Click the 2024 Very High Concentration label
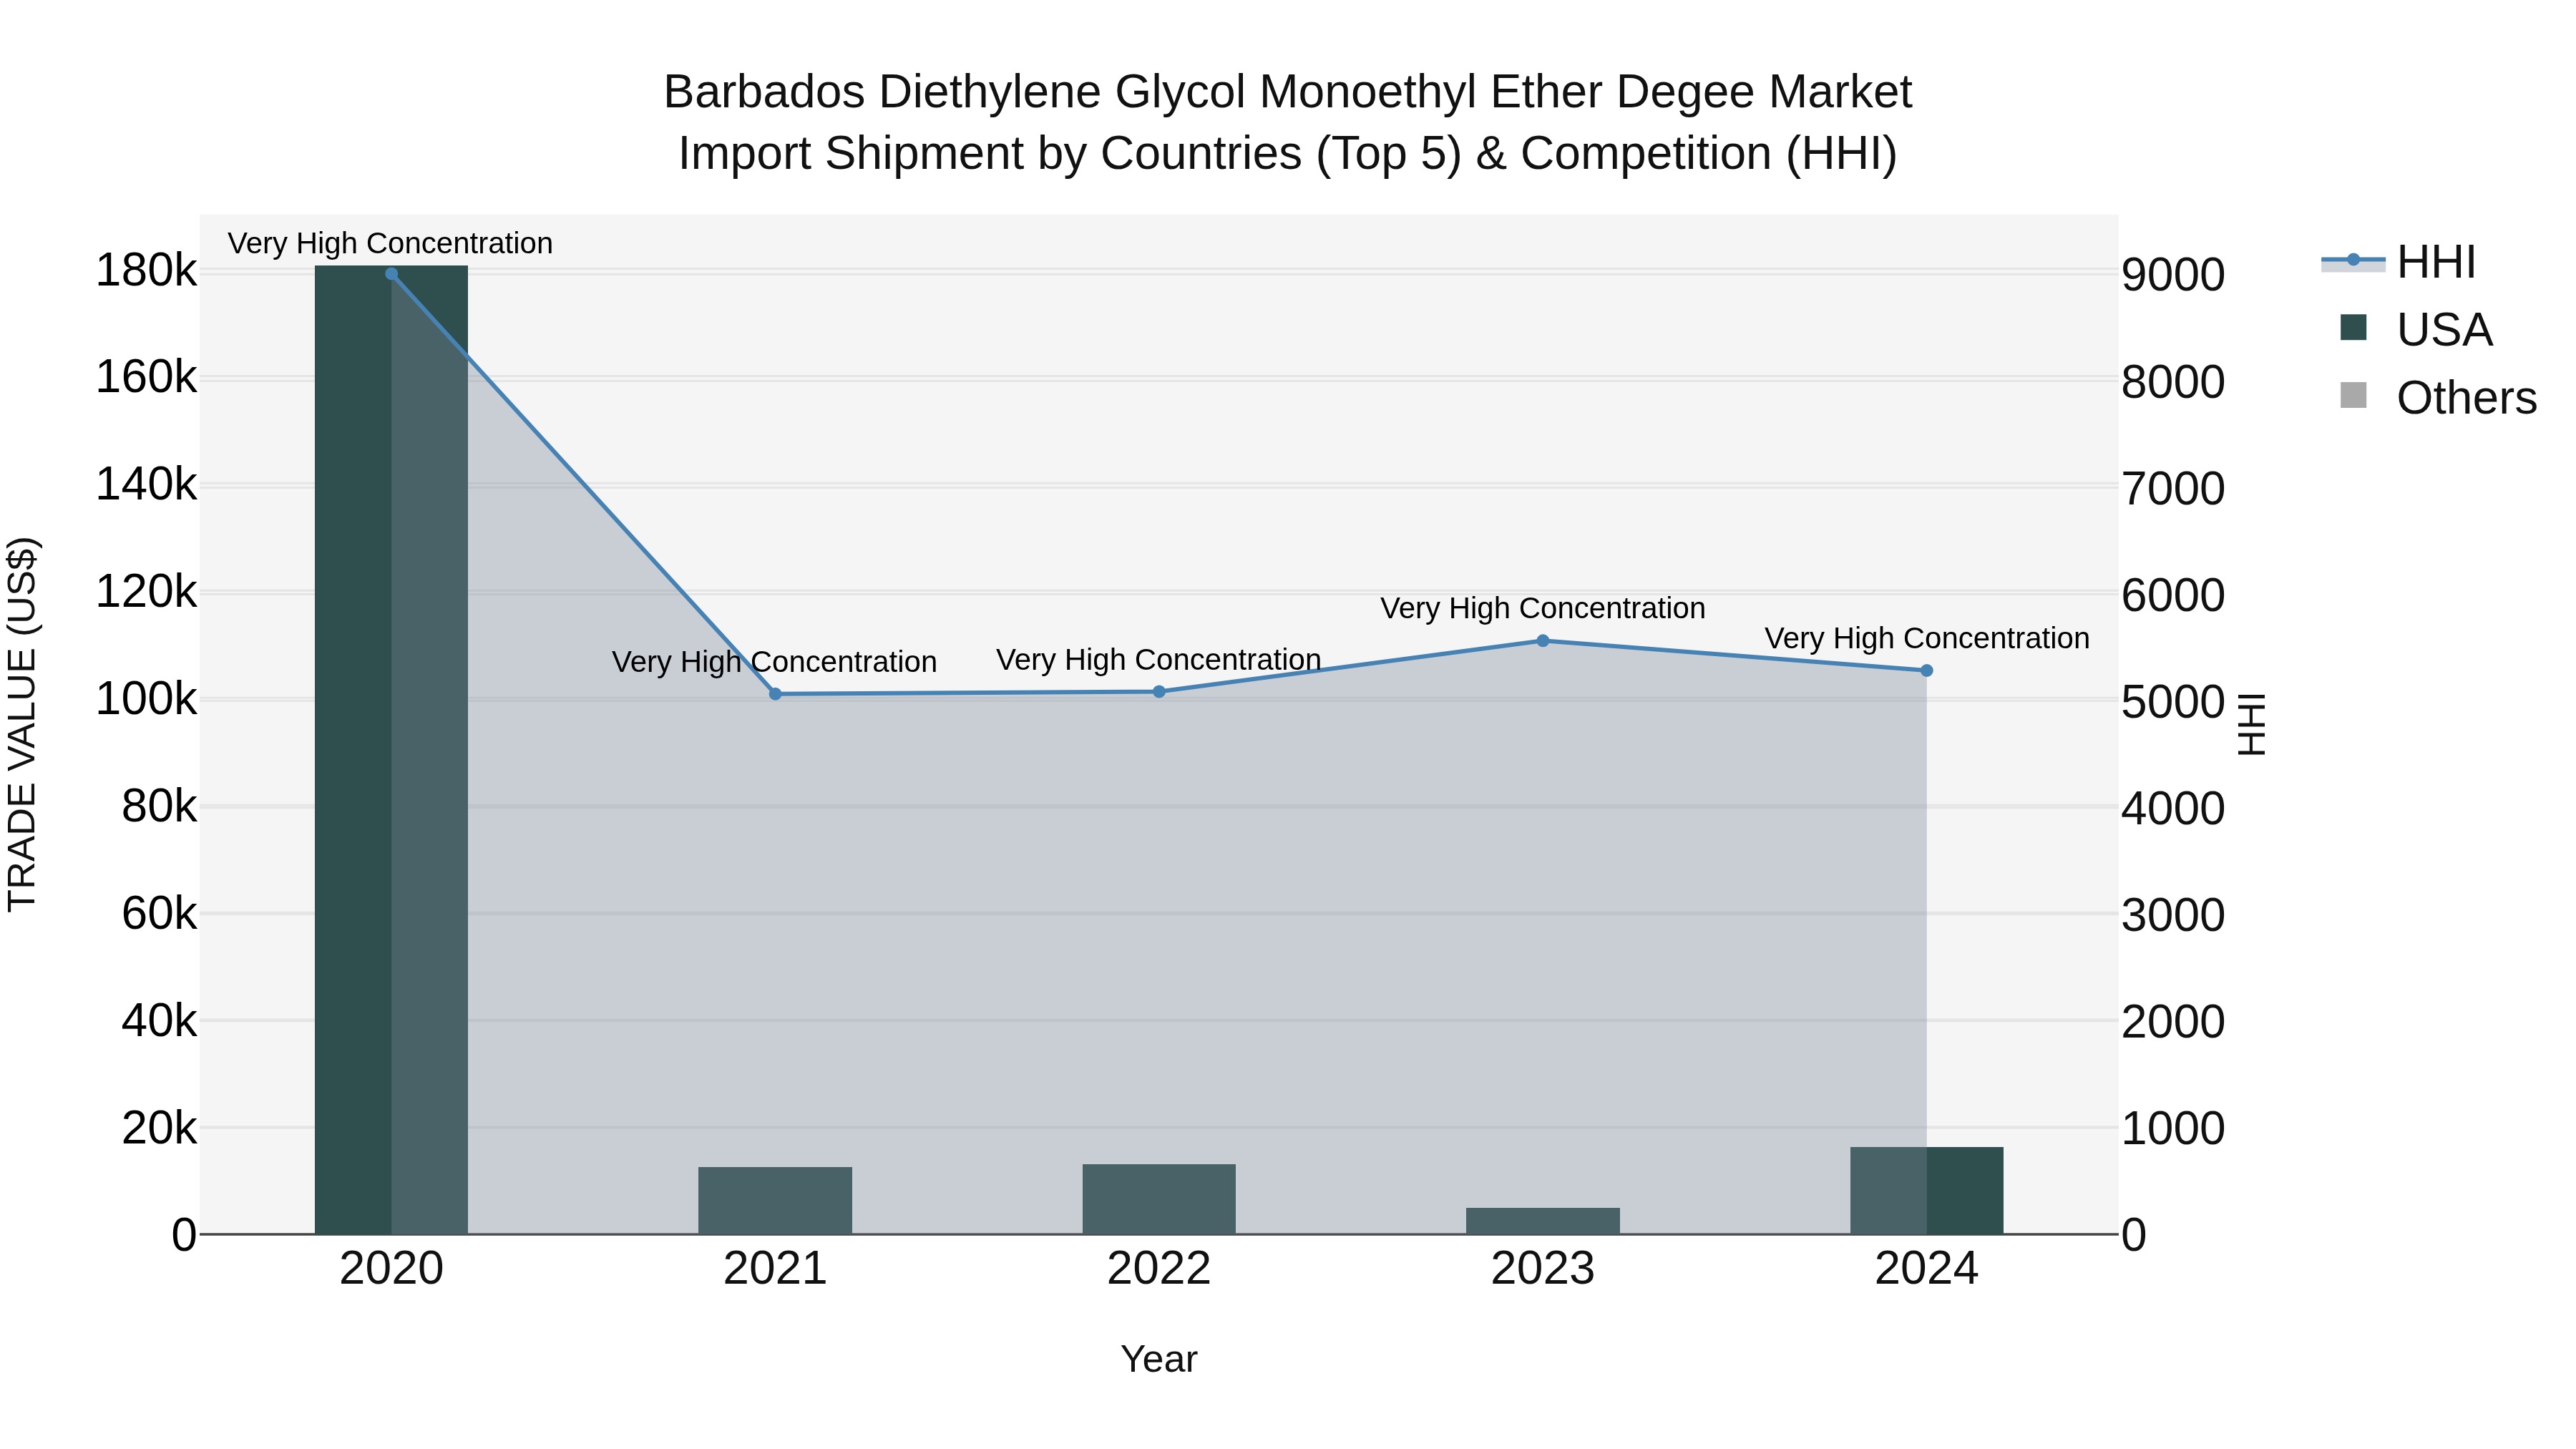The height and width of the screenshot is (1449, 2576). (x=1927, y=638)
